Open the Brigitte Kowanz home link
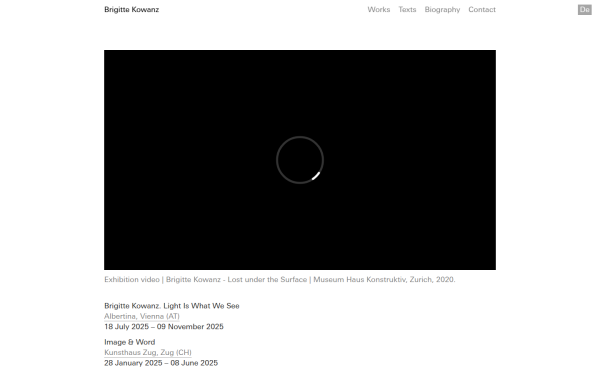Screen dimensions: 600x375 (131, 10)
